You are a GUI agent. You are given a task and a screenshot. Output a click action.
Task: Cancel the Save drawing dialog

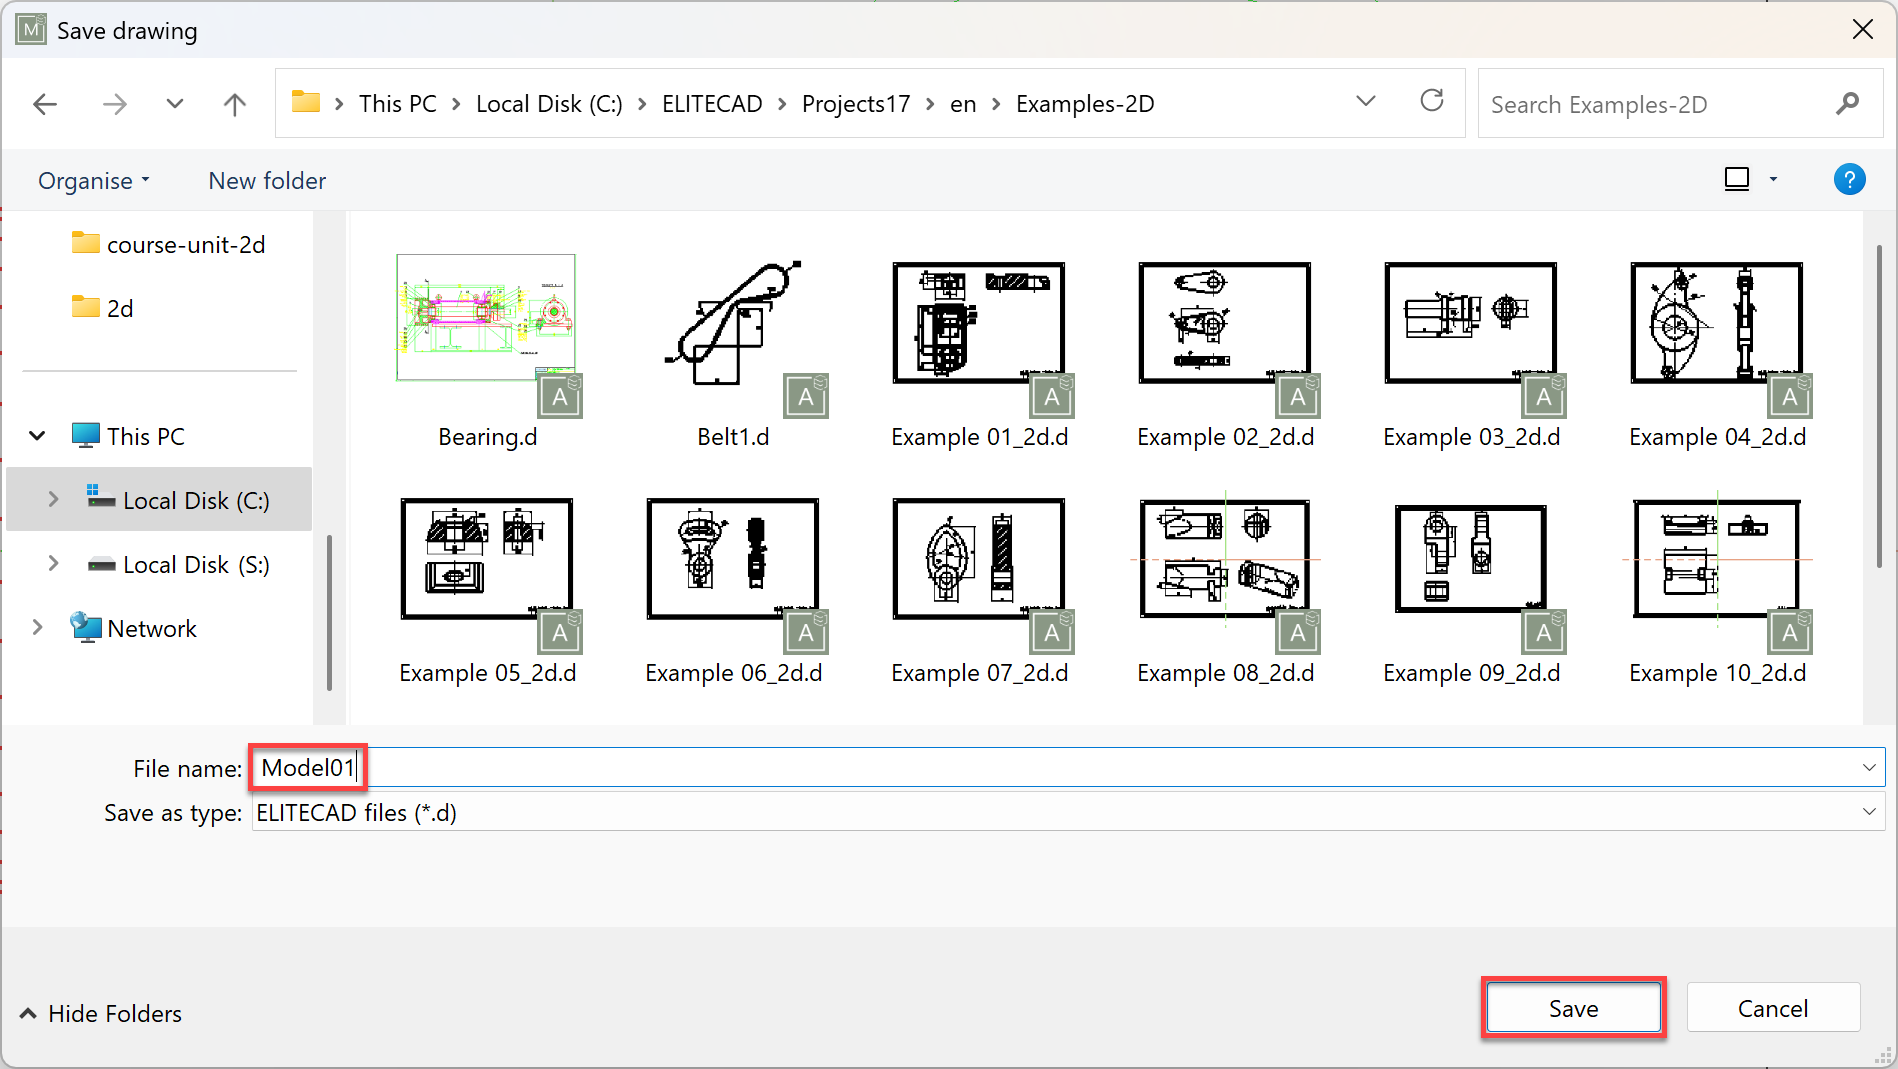pos(1772,1008)
